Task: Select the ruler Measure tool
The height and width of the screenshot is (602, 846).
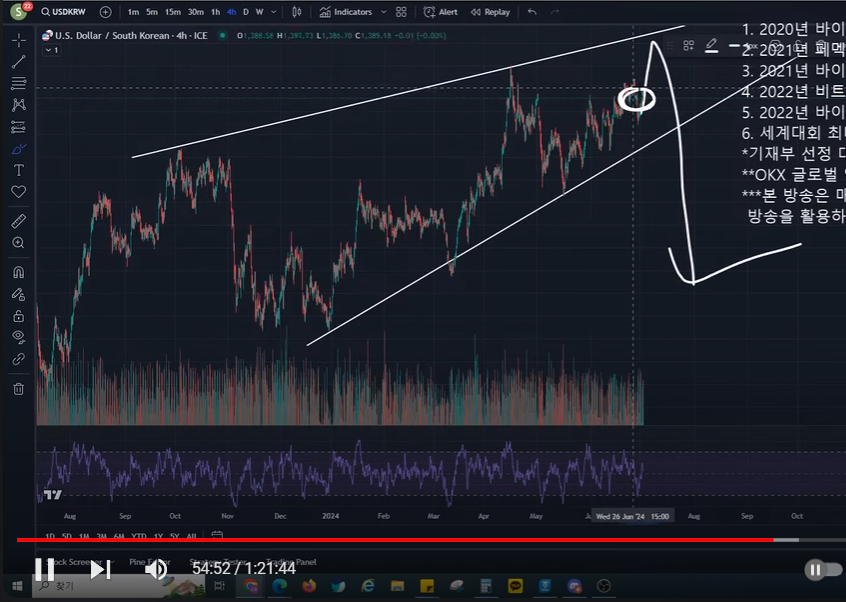Action: point(19,221)
